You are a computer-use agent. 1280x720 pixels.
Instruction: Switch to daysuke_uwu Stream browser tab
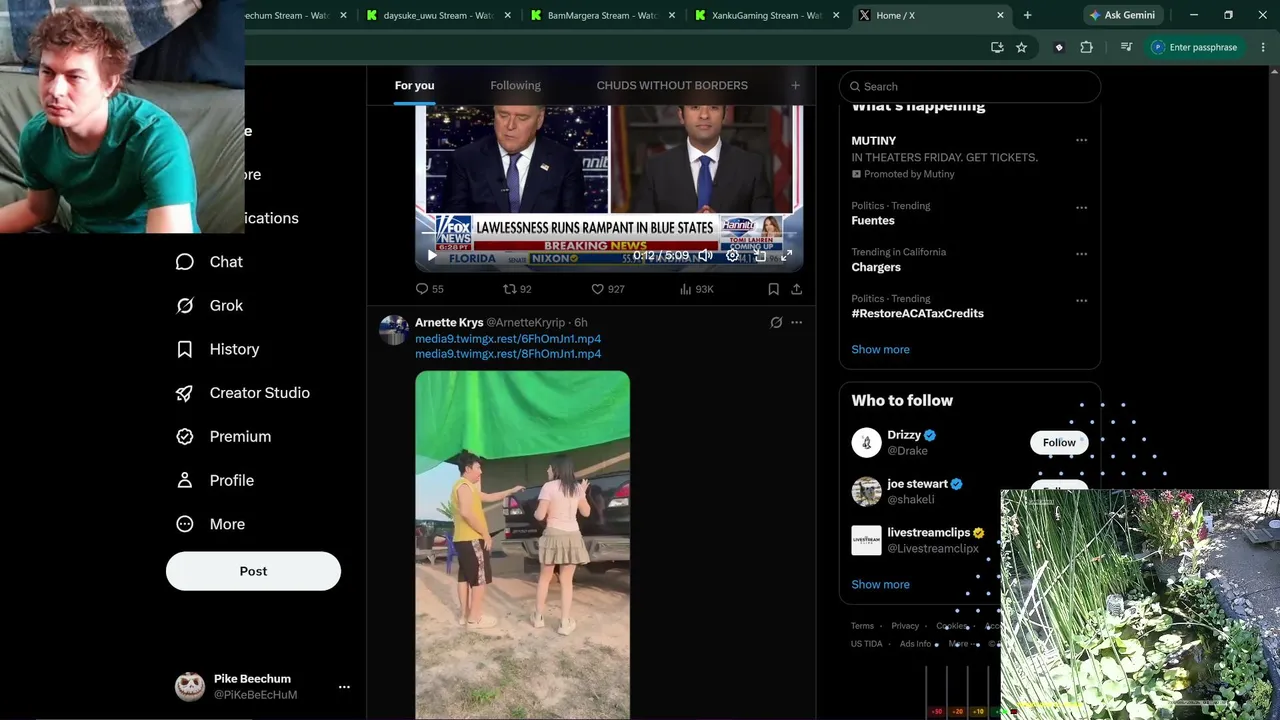pyautogui.click(x=438, y=15)
